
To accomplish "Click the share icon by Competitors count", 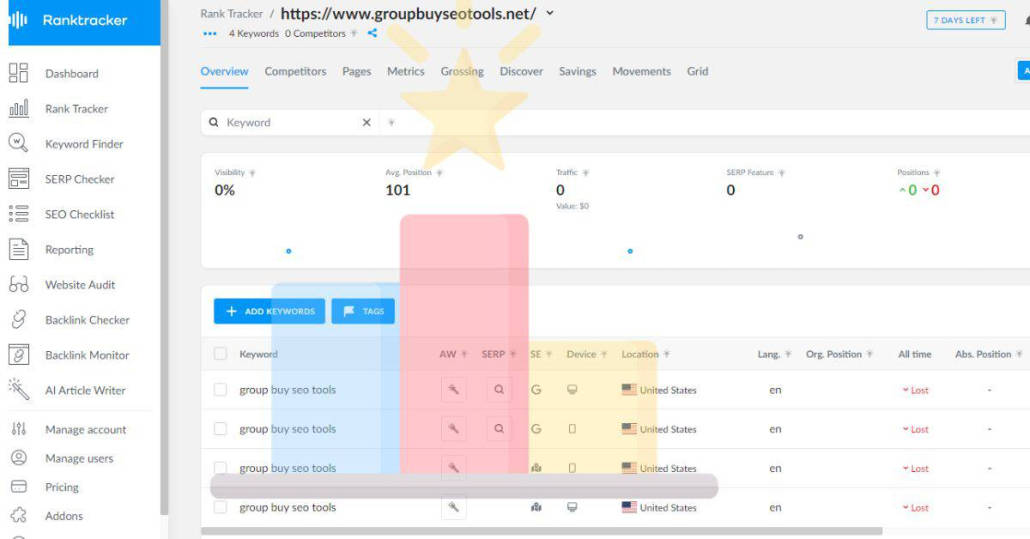I will coord(372,33).
